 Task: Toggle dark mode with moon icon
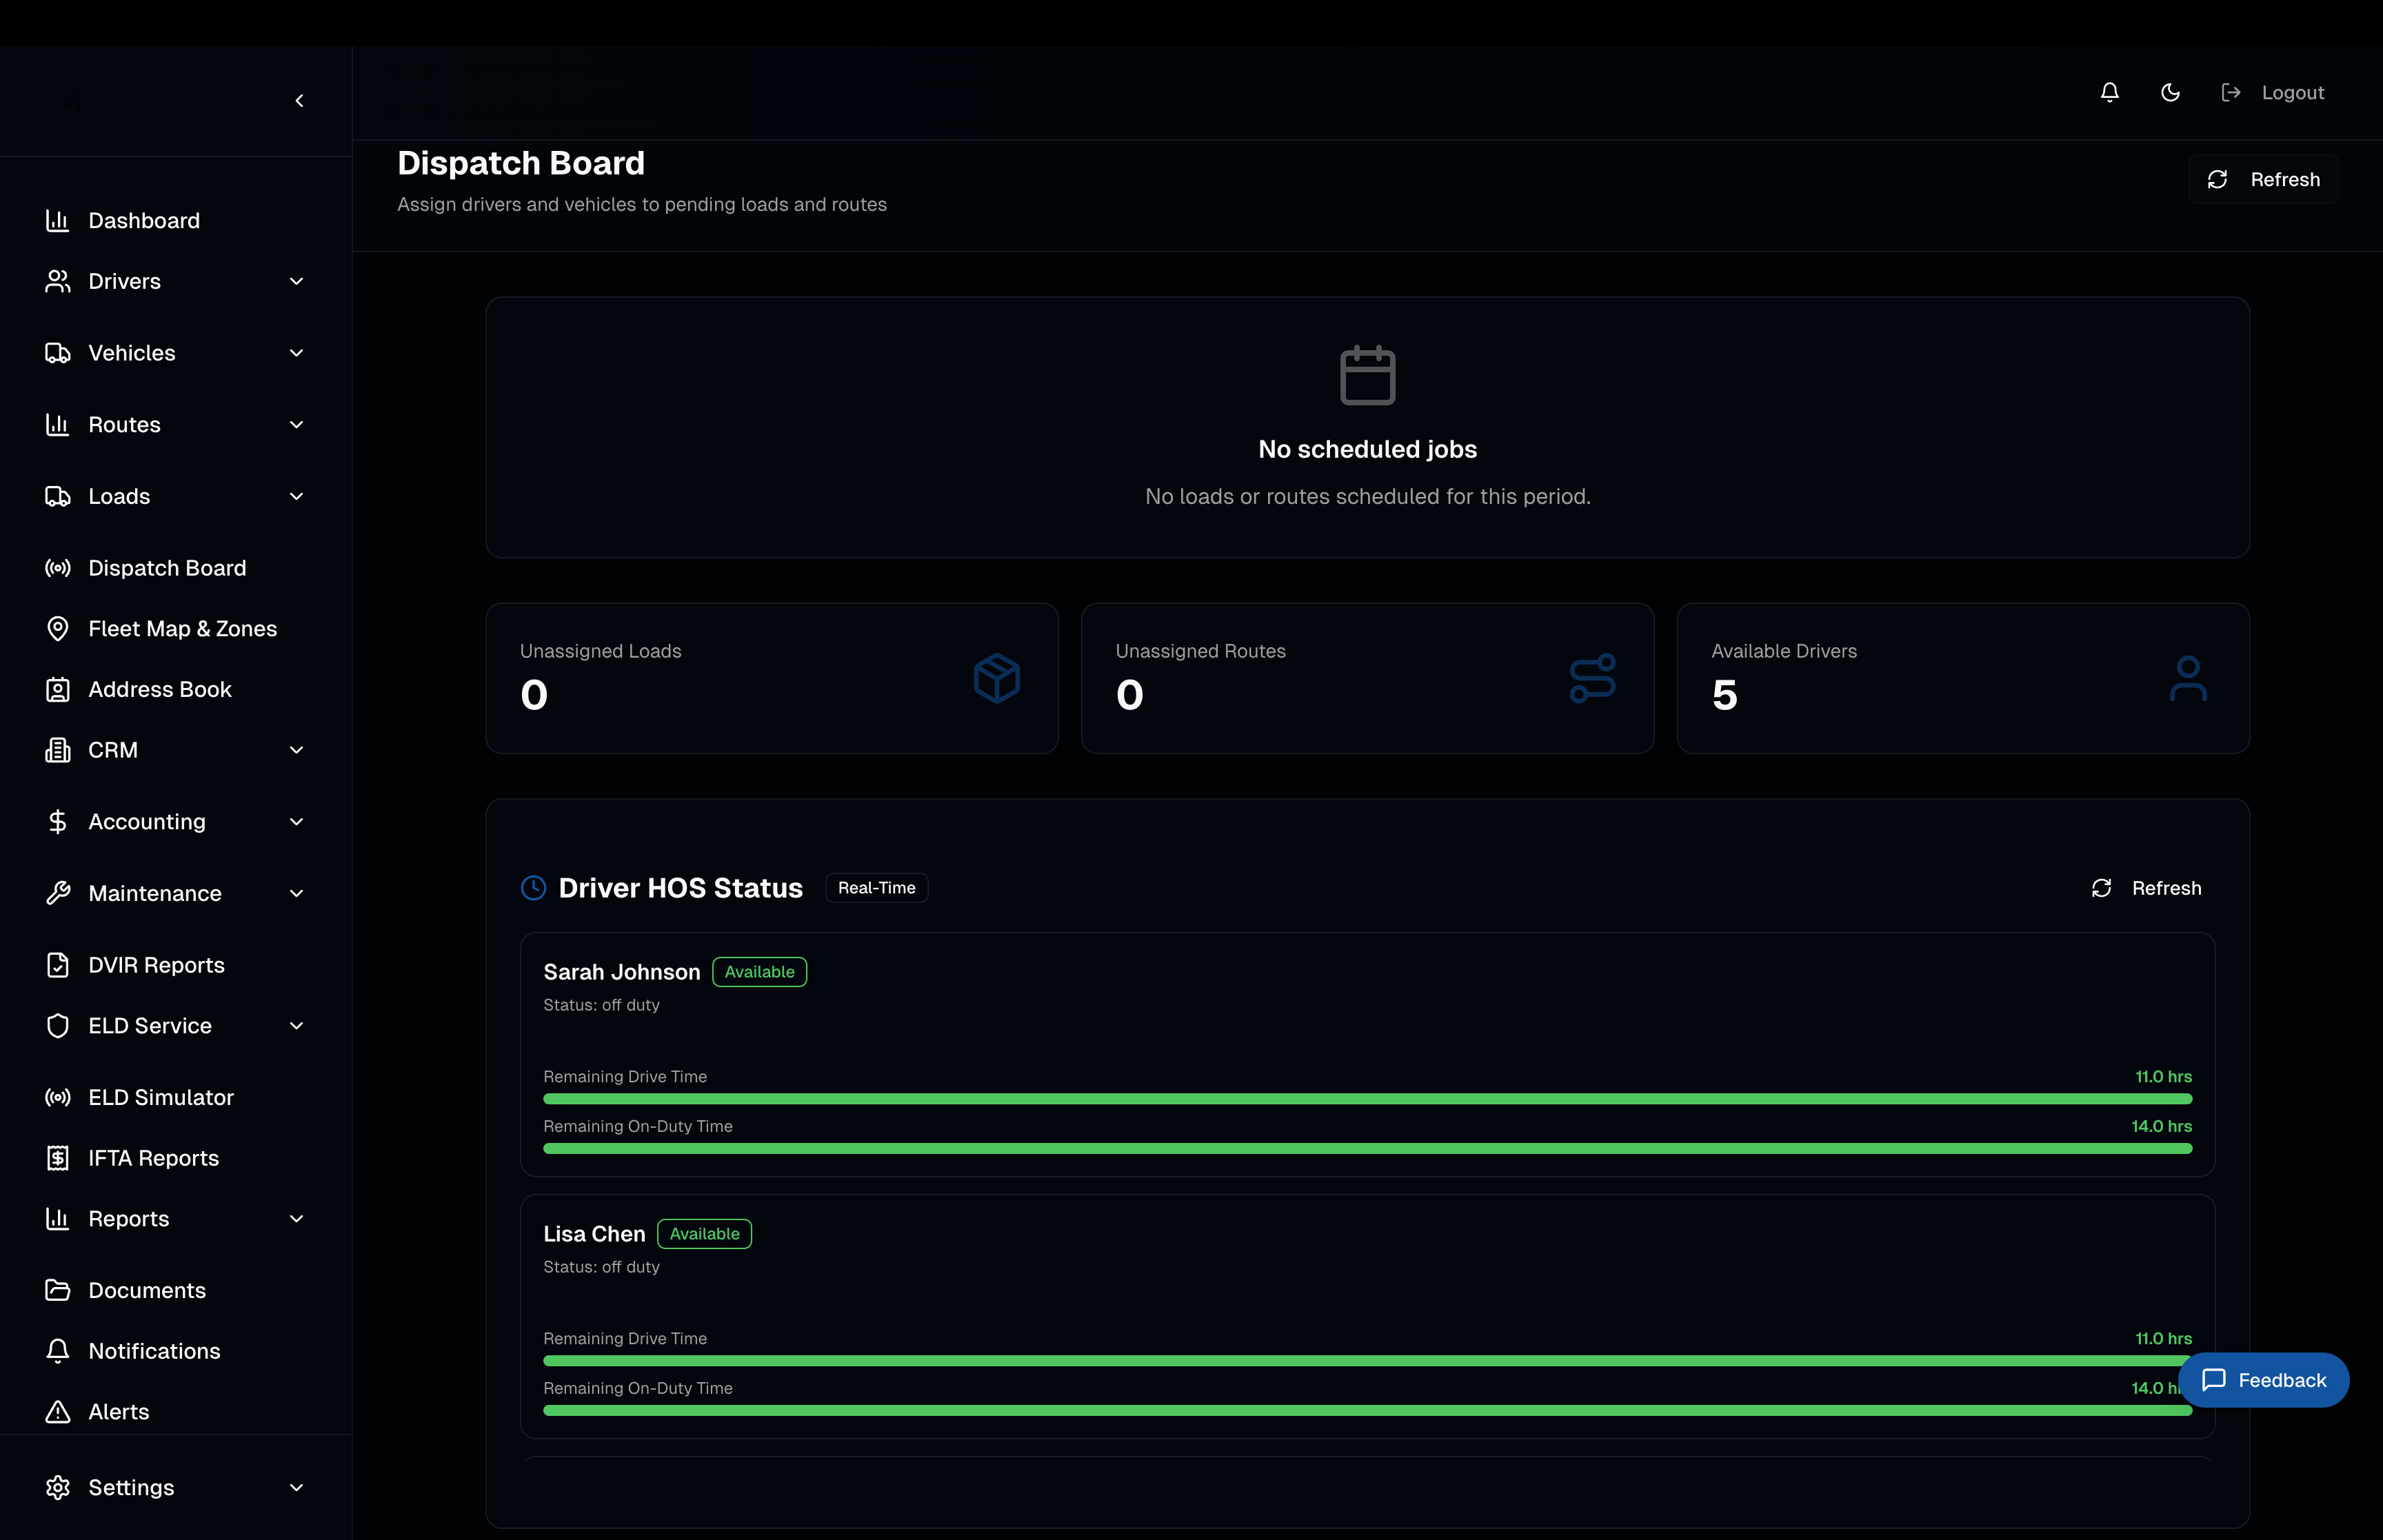(x=2170, y=92)
